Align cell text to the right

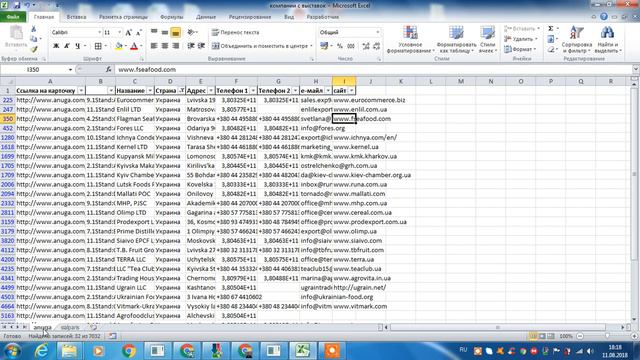pos(176,46)
